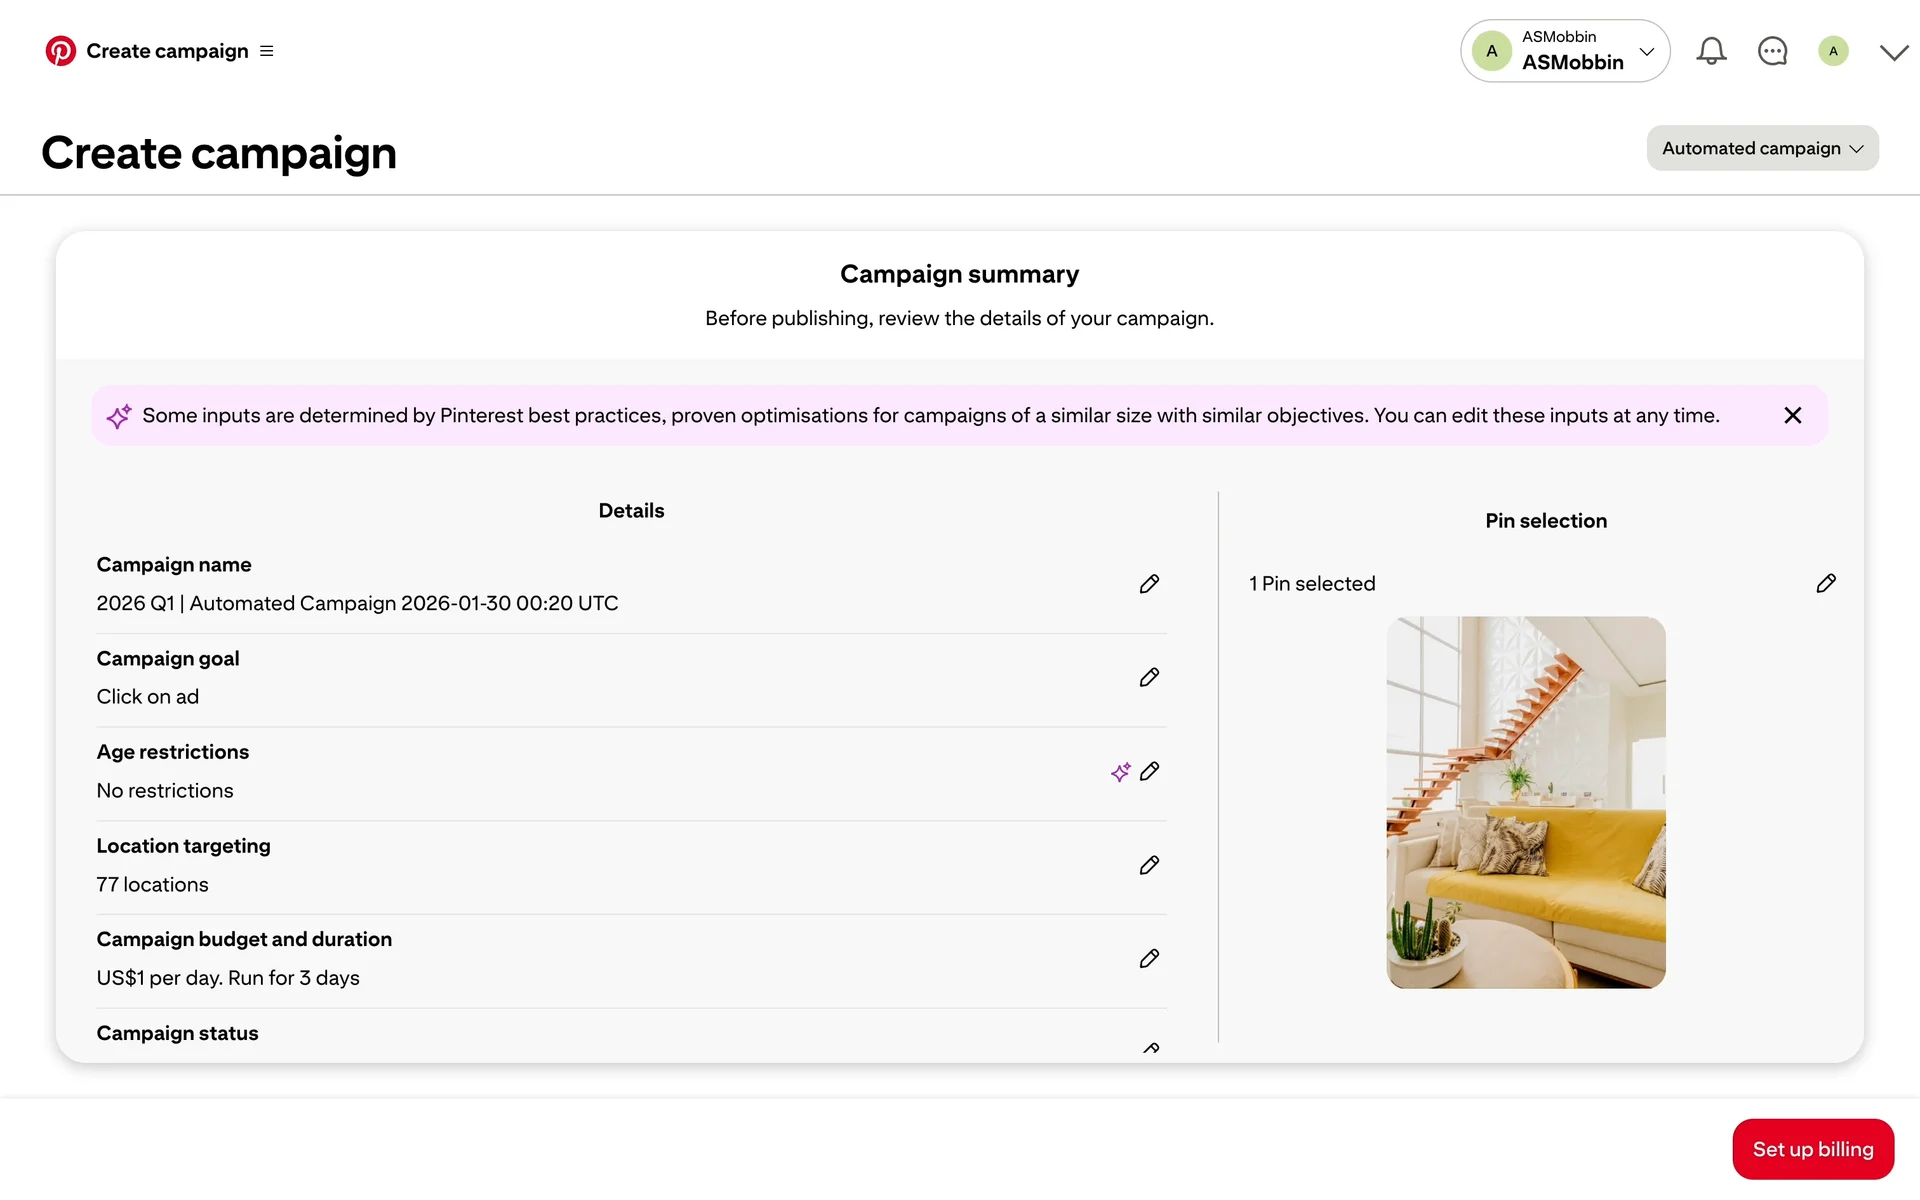This screenshot has height=1200, width=1920.
Task: Click the Pinterest logo icon
Action: tap(60, 51)
